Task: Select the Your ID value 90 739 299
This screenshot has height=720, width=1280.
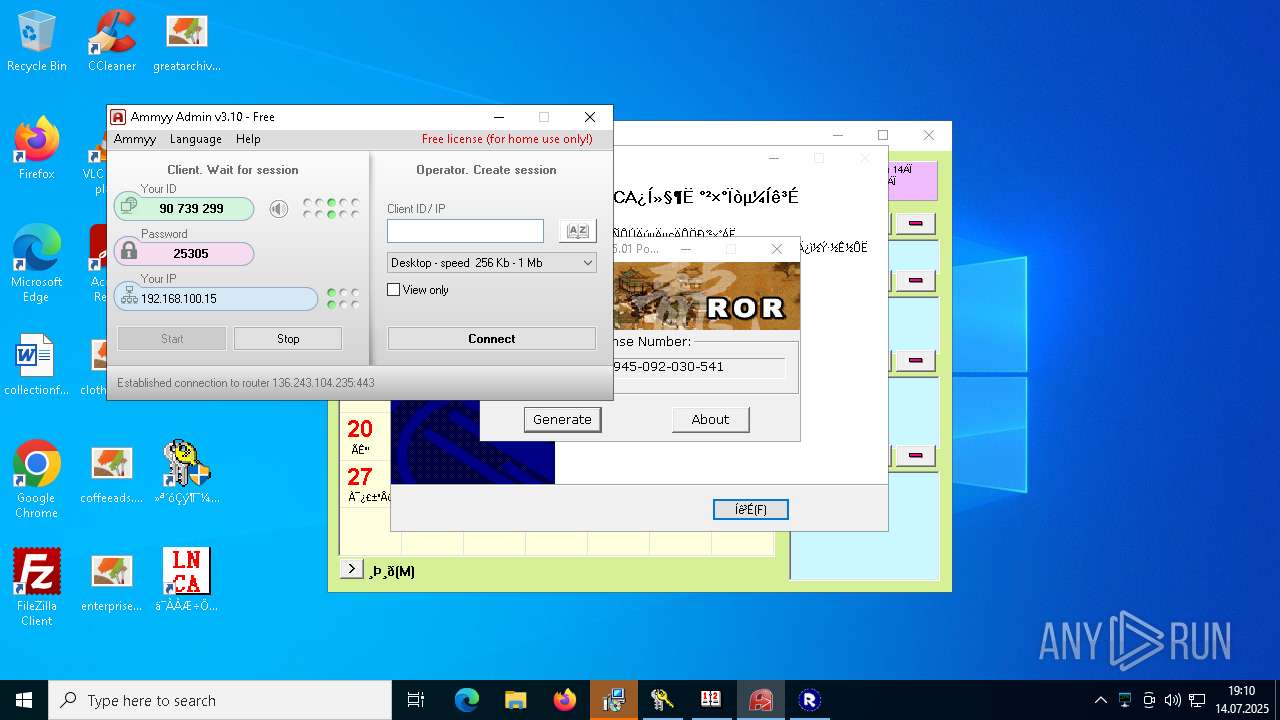Action: click(x=192, y=209)
